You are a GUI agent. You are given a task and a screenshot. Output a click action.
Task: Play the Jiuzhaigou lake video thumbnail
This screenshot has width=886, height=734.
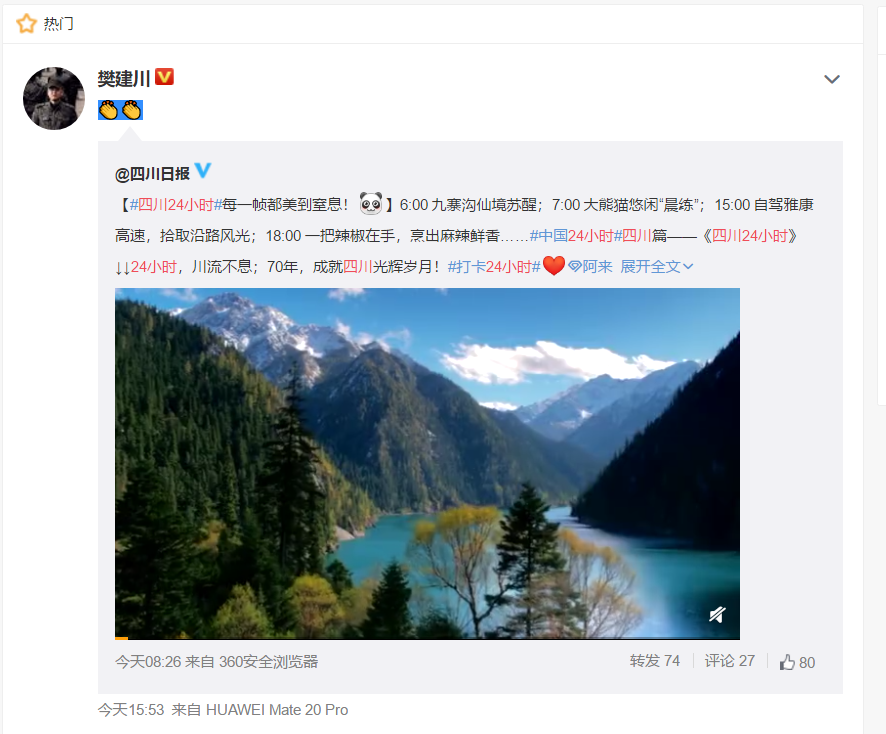click(x=427, y=463)
